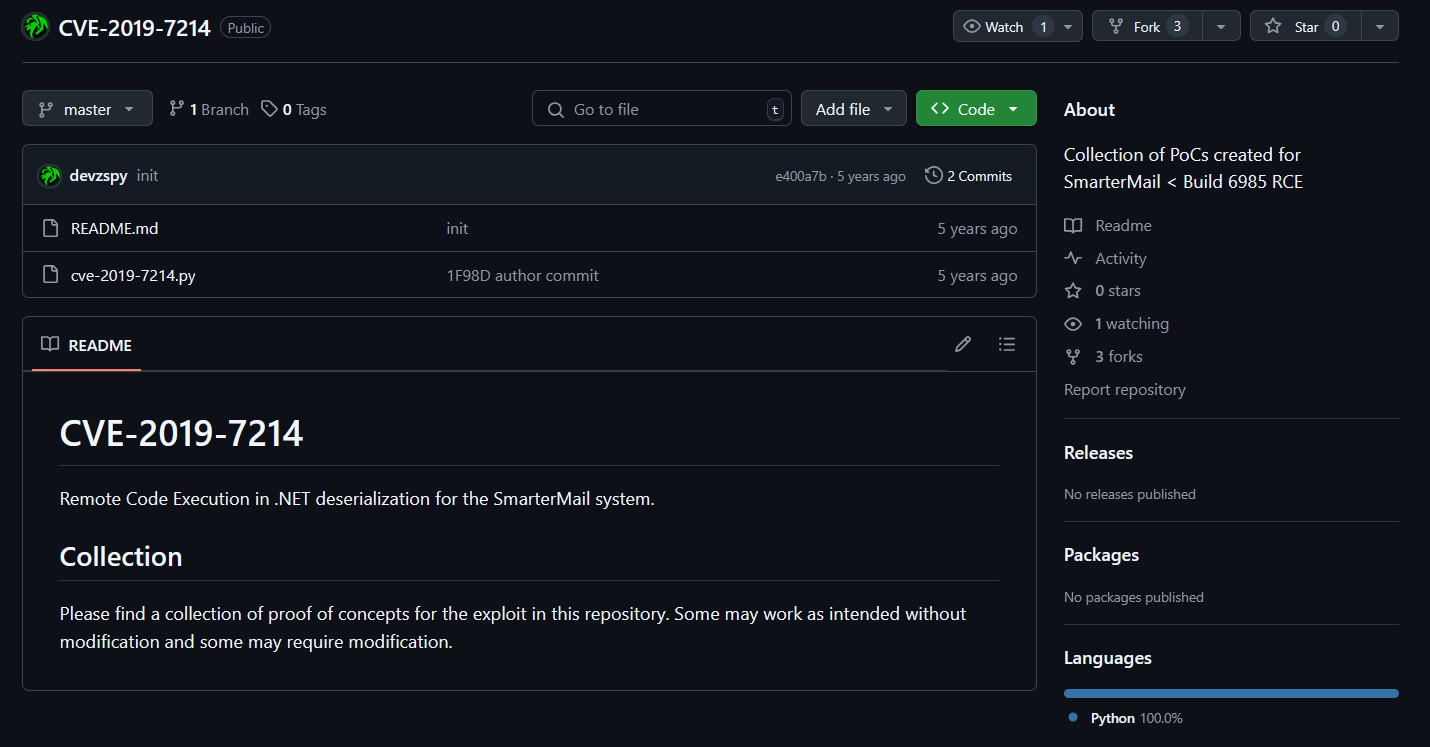Image resolution: width=1430 pixels, height=747 pixels.
Task: Click the CVE-2019-7214 README heading
Action: click(181, 433)
